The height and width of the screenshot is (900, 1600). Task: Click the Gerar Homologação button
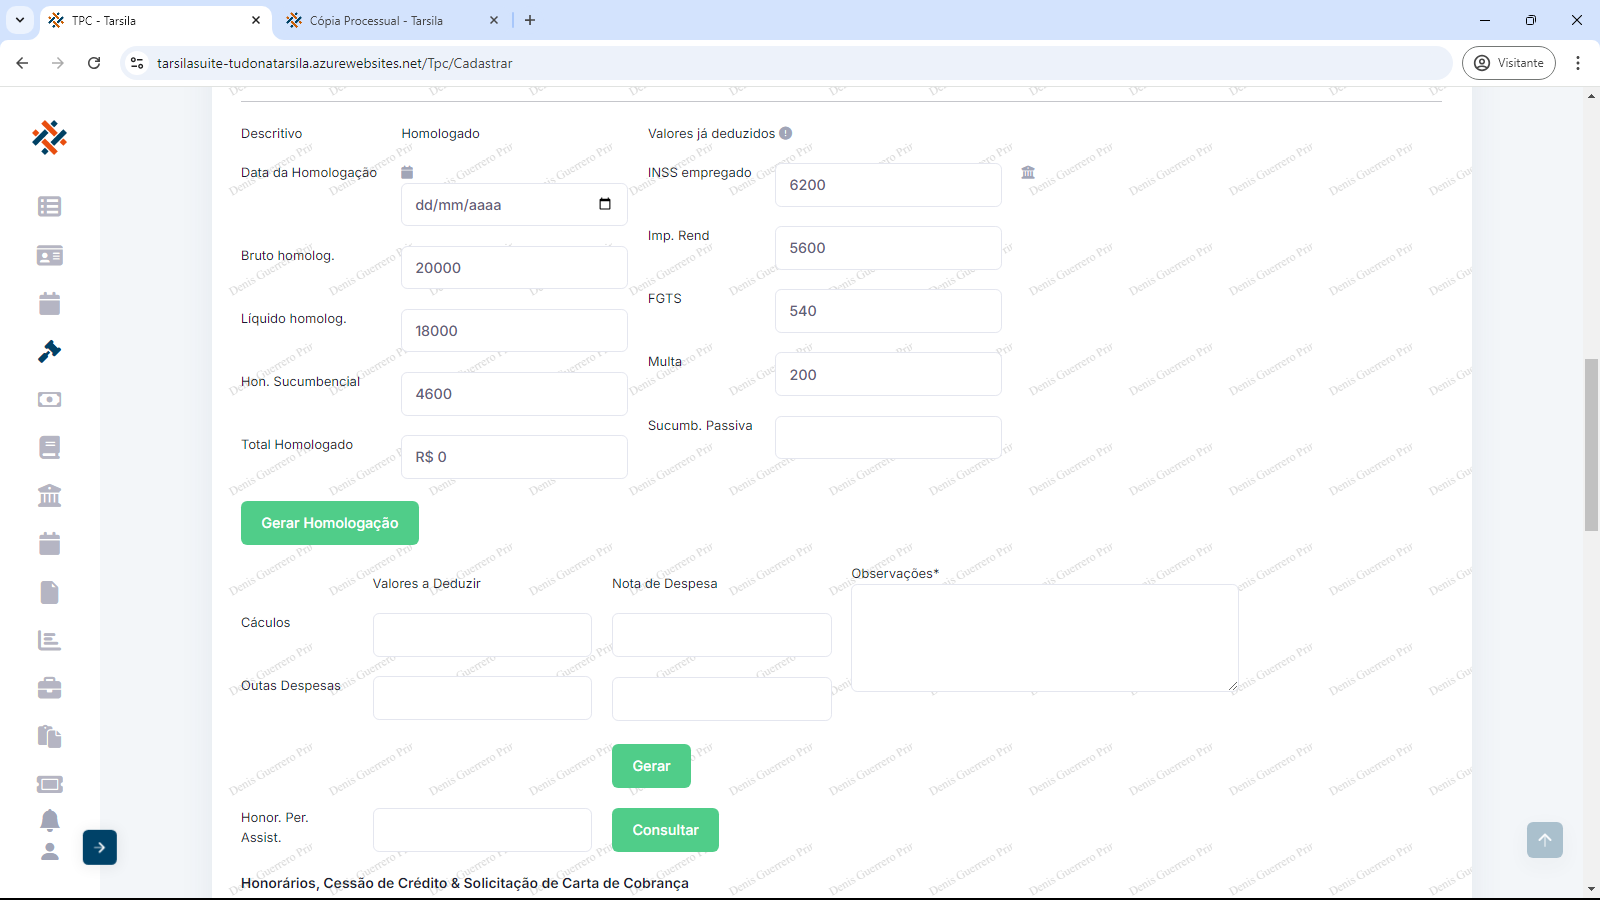[330, 523]
